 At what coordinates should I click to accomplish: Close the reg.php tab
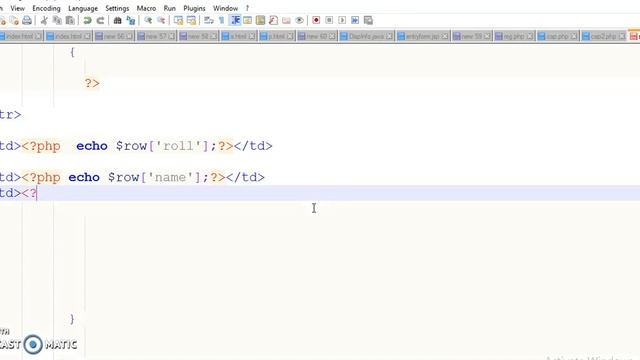click(x=530, y=36)
